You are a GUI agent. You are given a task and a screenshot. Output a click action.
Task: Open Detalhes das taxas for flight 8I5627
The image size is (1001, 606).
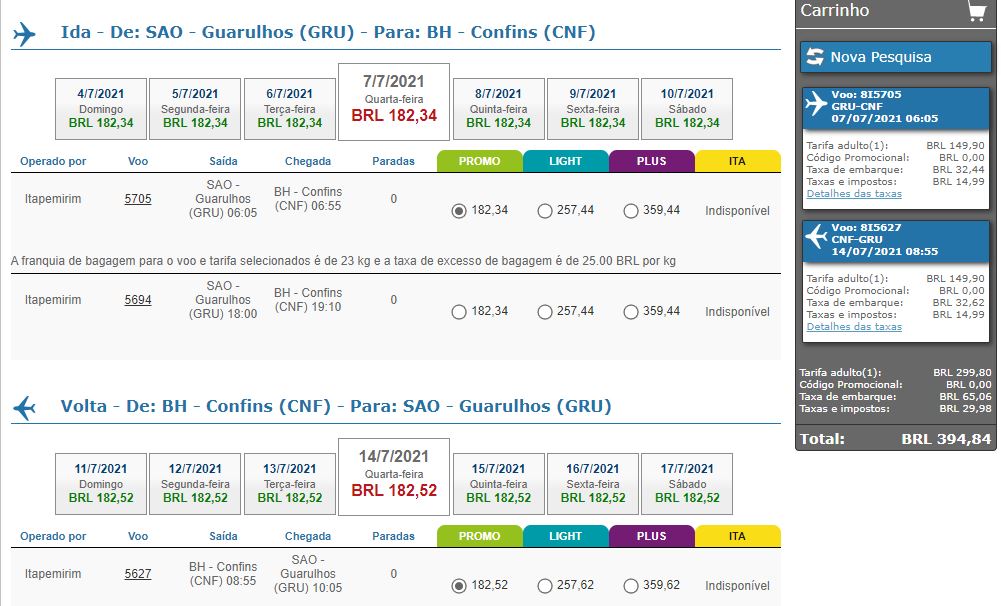point(854,326)
